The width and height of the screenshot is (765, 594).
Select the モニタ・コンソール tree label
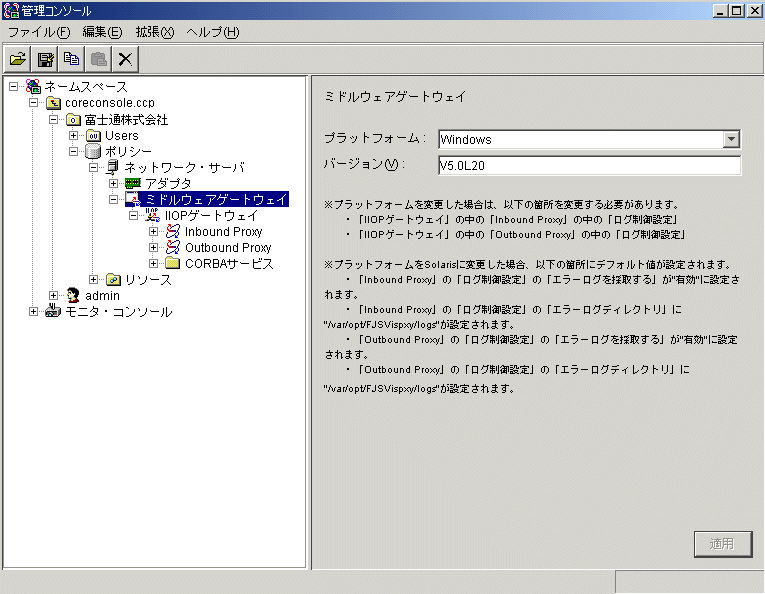pos(118,312)
